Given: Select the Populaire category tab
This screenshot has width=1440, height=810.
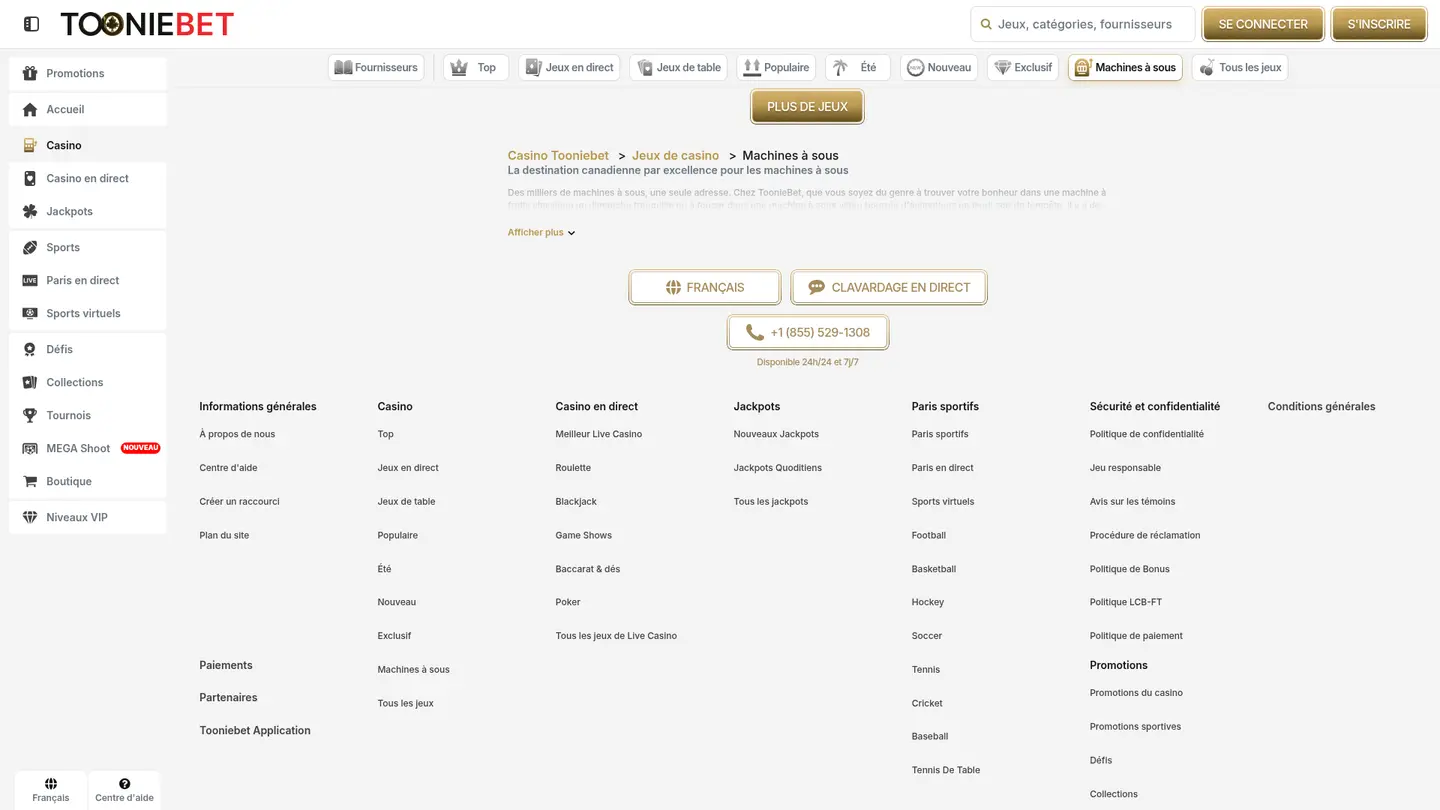Looking at the screenshot, I should pos(776,67).
